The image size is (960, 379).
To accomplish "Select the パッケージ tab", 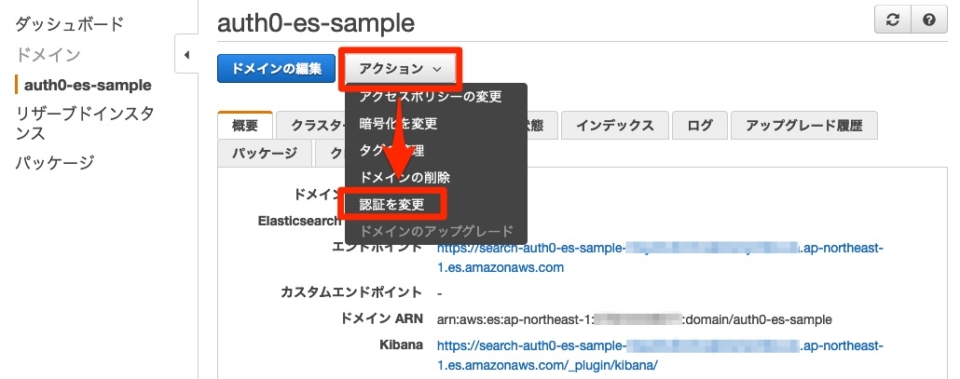I will tap(264, 153).
